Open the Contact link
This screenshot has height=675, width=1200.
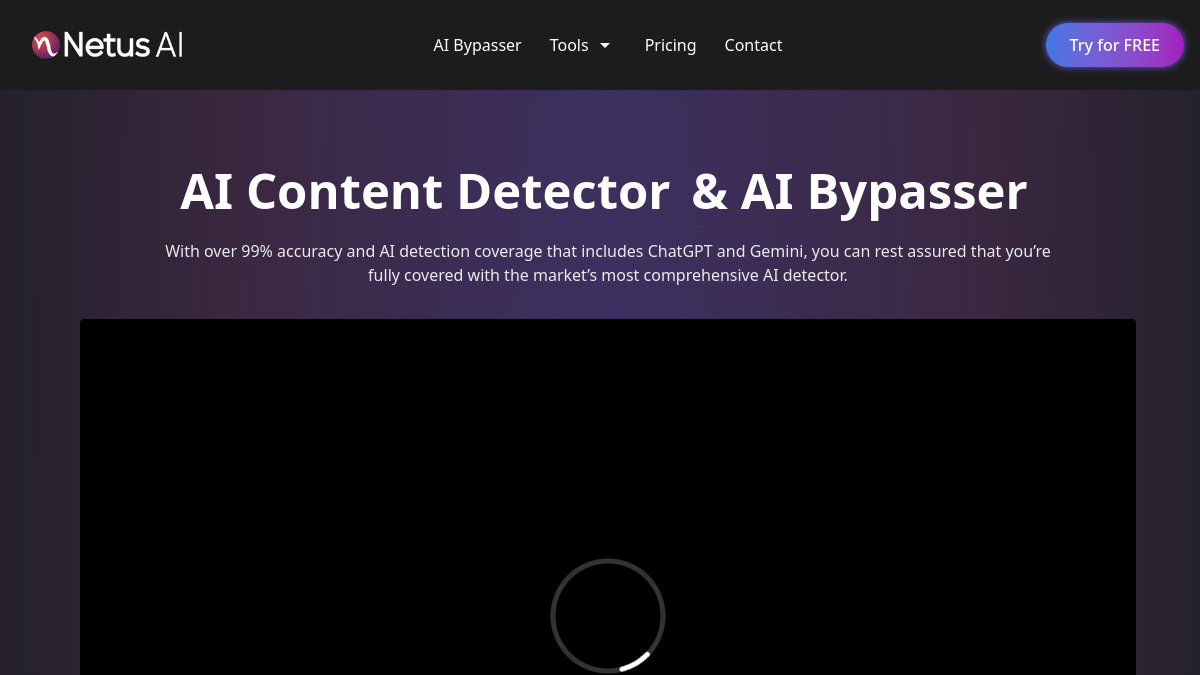tap(753, 45)
